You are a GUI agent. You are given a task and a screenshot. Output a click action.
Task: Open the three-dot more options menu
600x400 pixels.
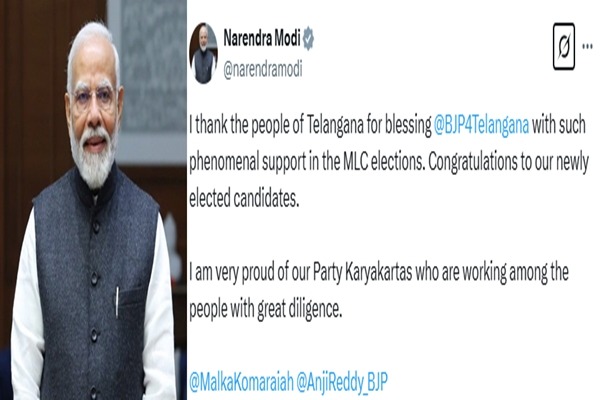coord(587,46)
